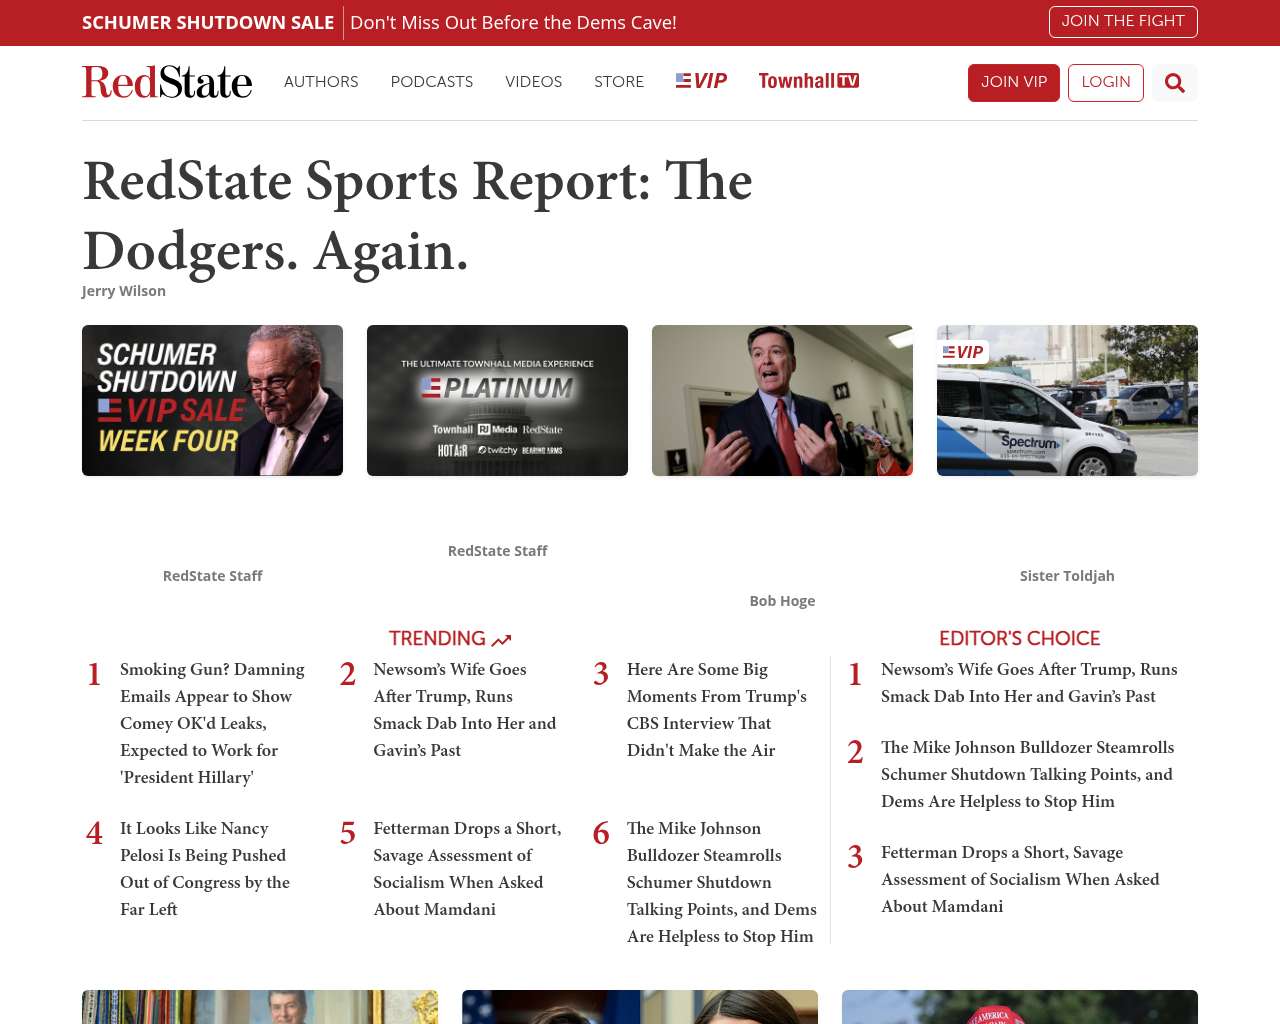Open trending story five about Fetterman
This screenshot has width=1280, height=1024.
(x=467, y=869)
